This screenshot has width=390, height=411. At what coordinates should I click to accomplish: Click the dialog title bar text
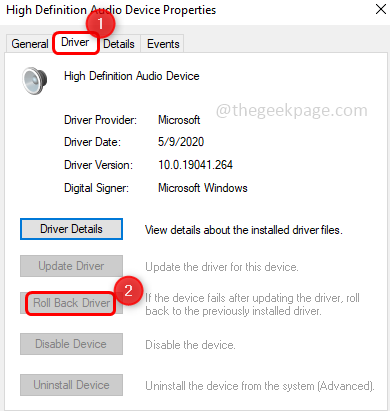pos(111,10)
